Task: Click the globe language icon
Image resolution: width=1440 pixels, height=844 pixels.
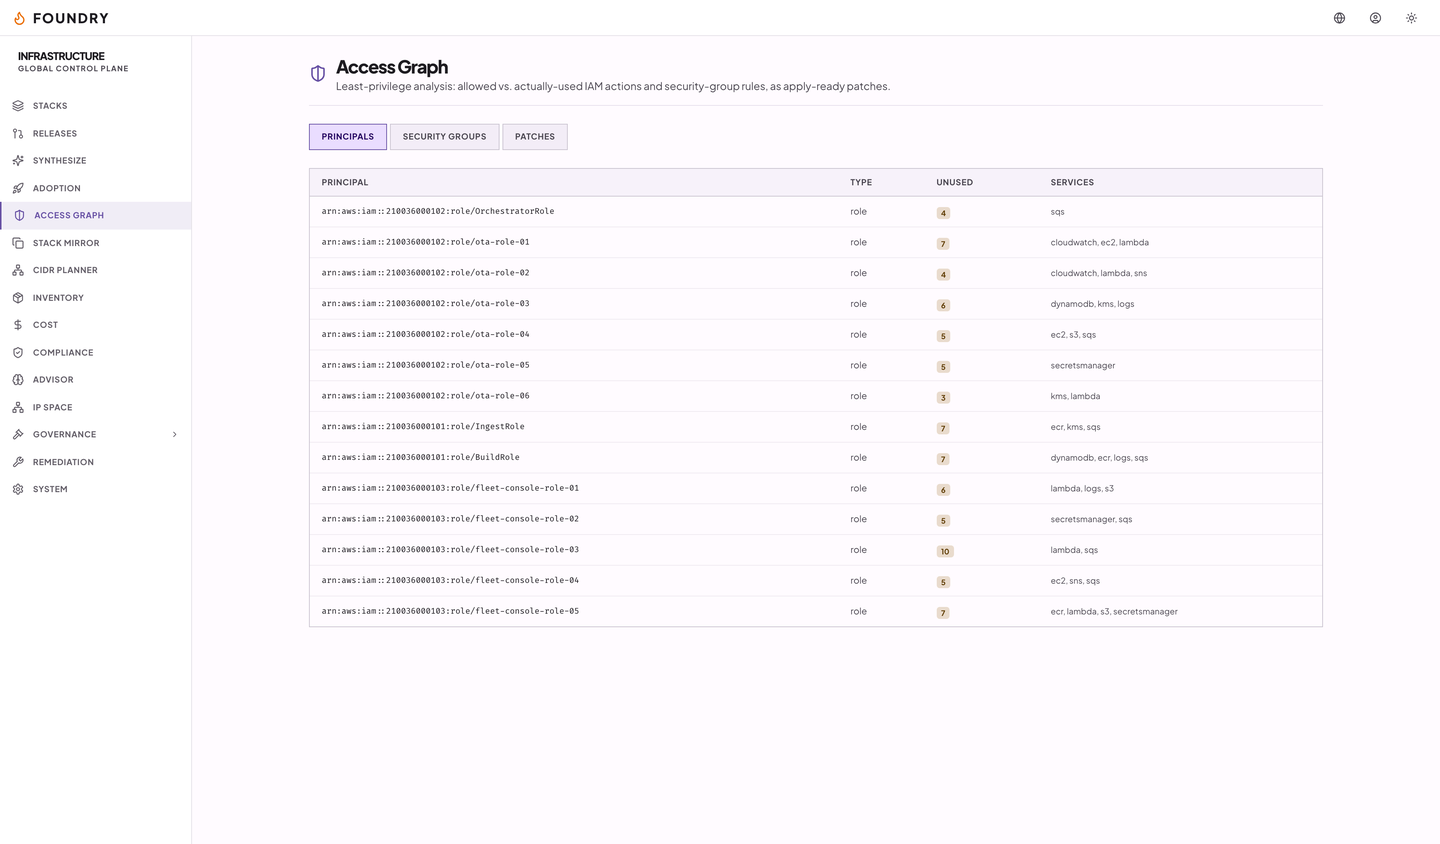Action: (1340, 18)
